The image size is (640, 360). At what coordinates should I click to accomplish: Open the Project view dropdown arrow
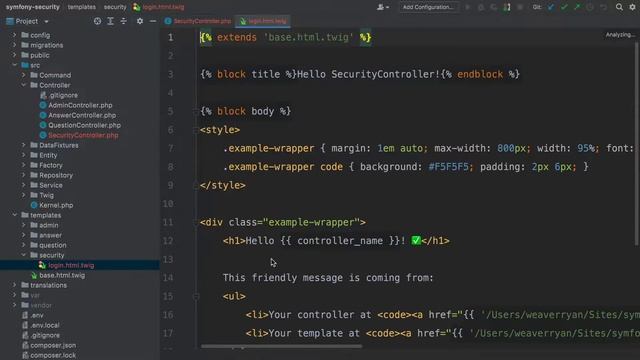(46, 22)
